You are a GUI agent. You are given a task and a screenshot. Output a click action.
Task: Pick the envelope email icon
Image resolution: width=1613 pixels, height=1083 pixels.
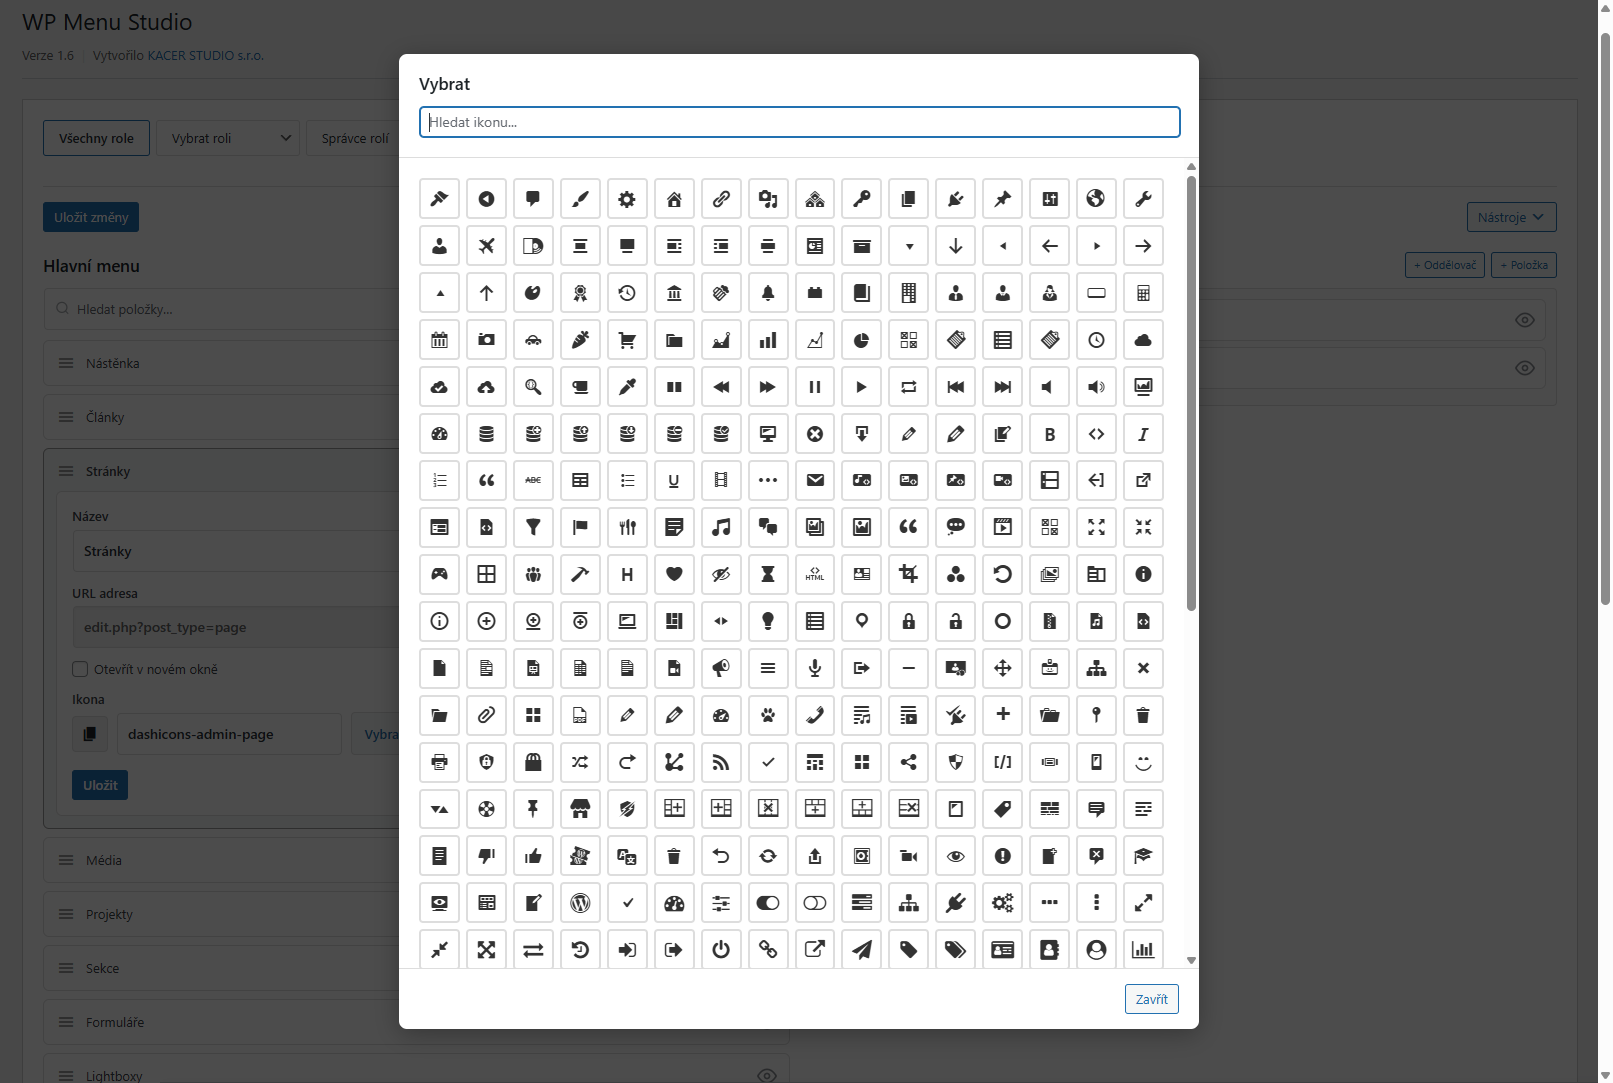[815, 480]
